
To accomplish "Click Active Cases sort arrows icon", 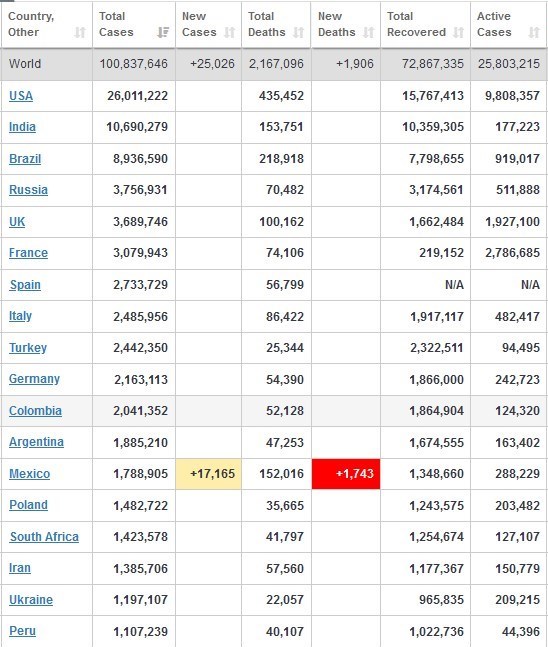I will (x=534, y=32).
